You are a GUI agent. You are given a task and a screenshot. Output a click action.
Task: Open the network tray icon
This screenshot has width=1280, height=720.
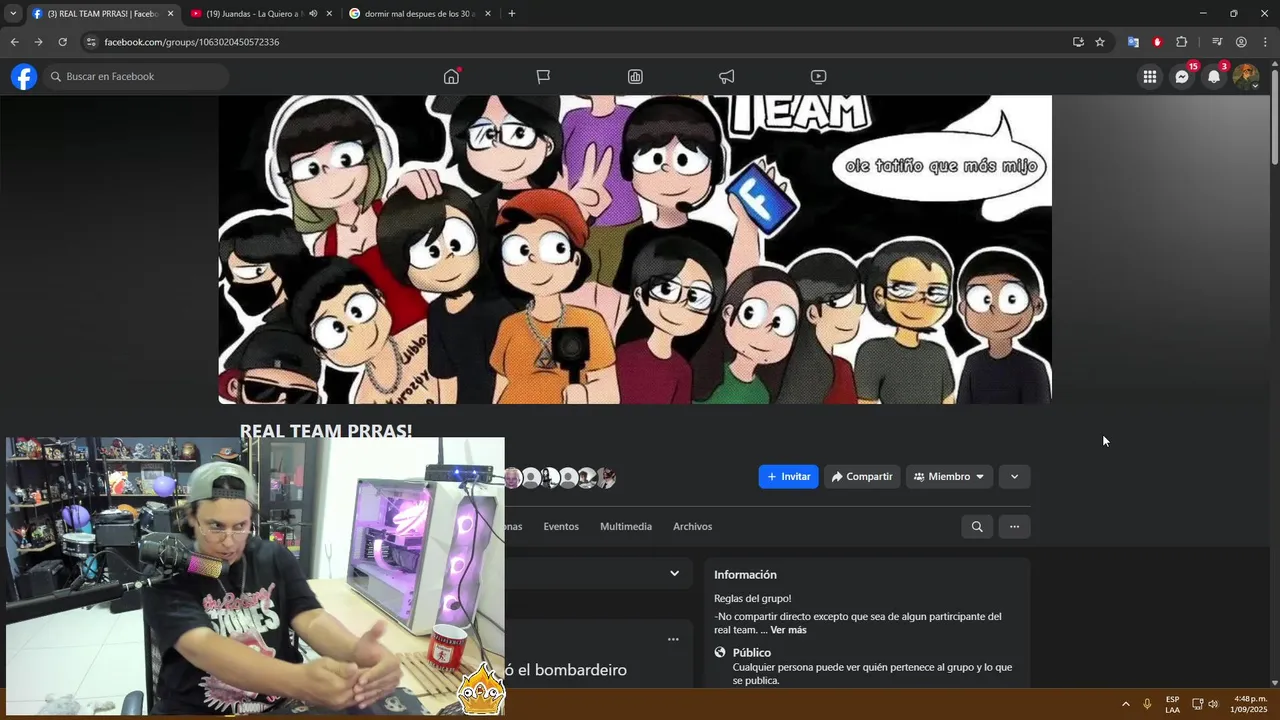click(x=1197, y=704)
